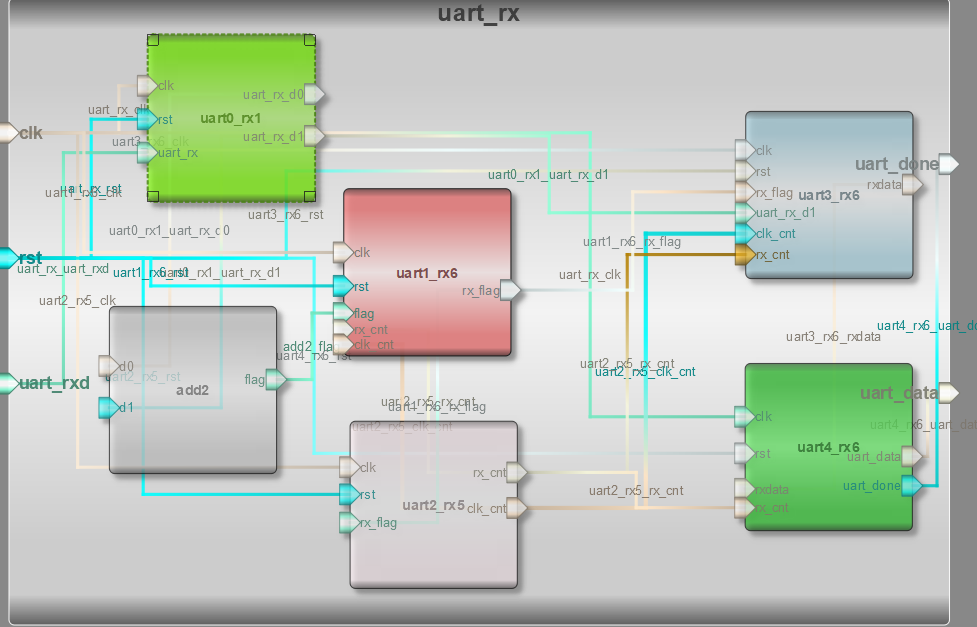
Task: Select the uart_done output pin on uart4_rx6
Action: (909, 485)
